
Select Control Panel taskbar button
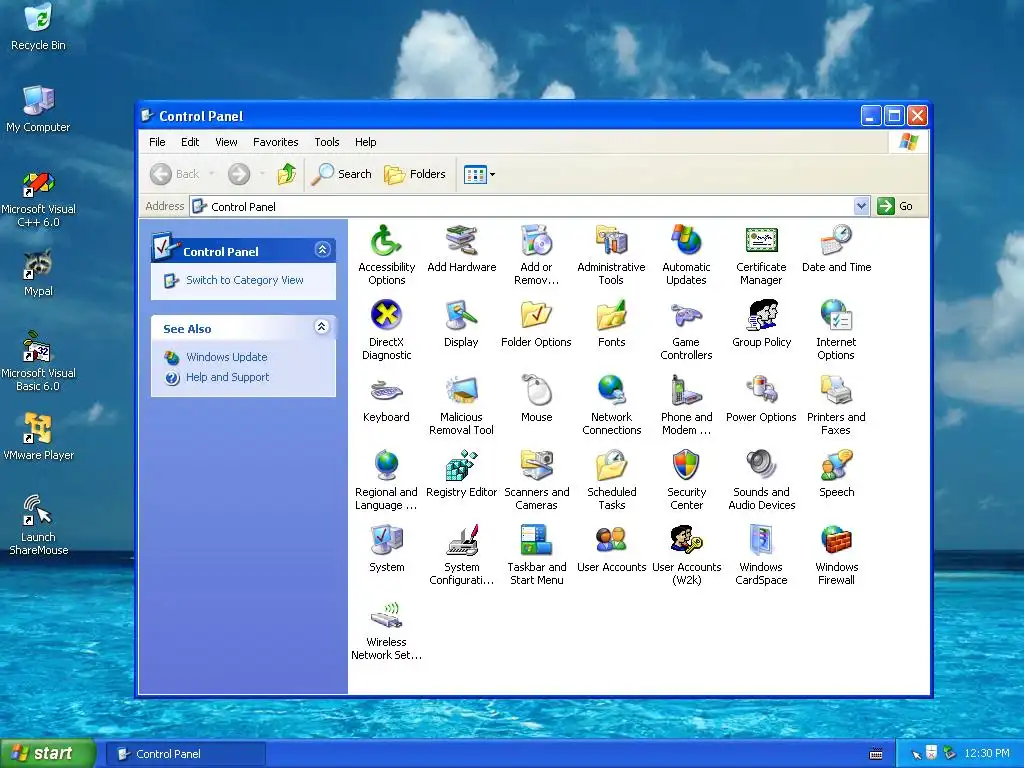(x=186, y=754)
